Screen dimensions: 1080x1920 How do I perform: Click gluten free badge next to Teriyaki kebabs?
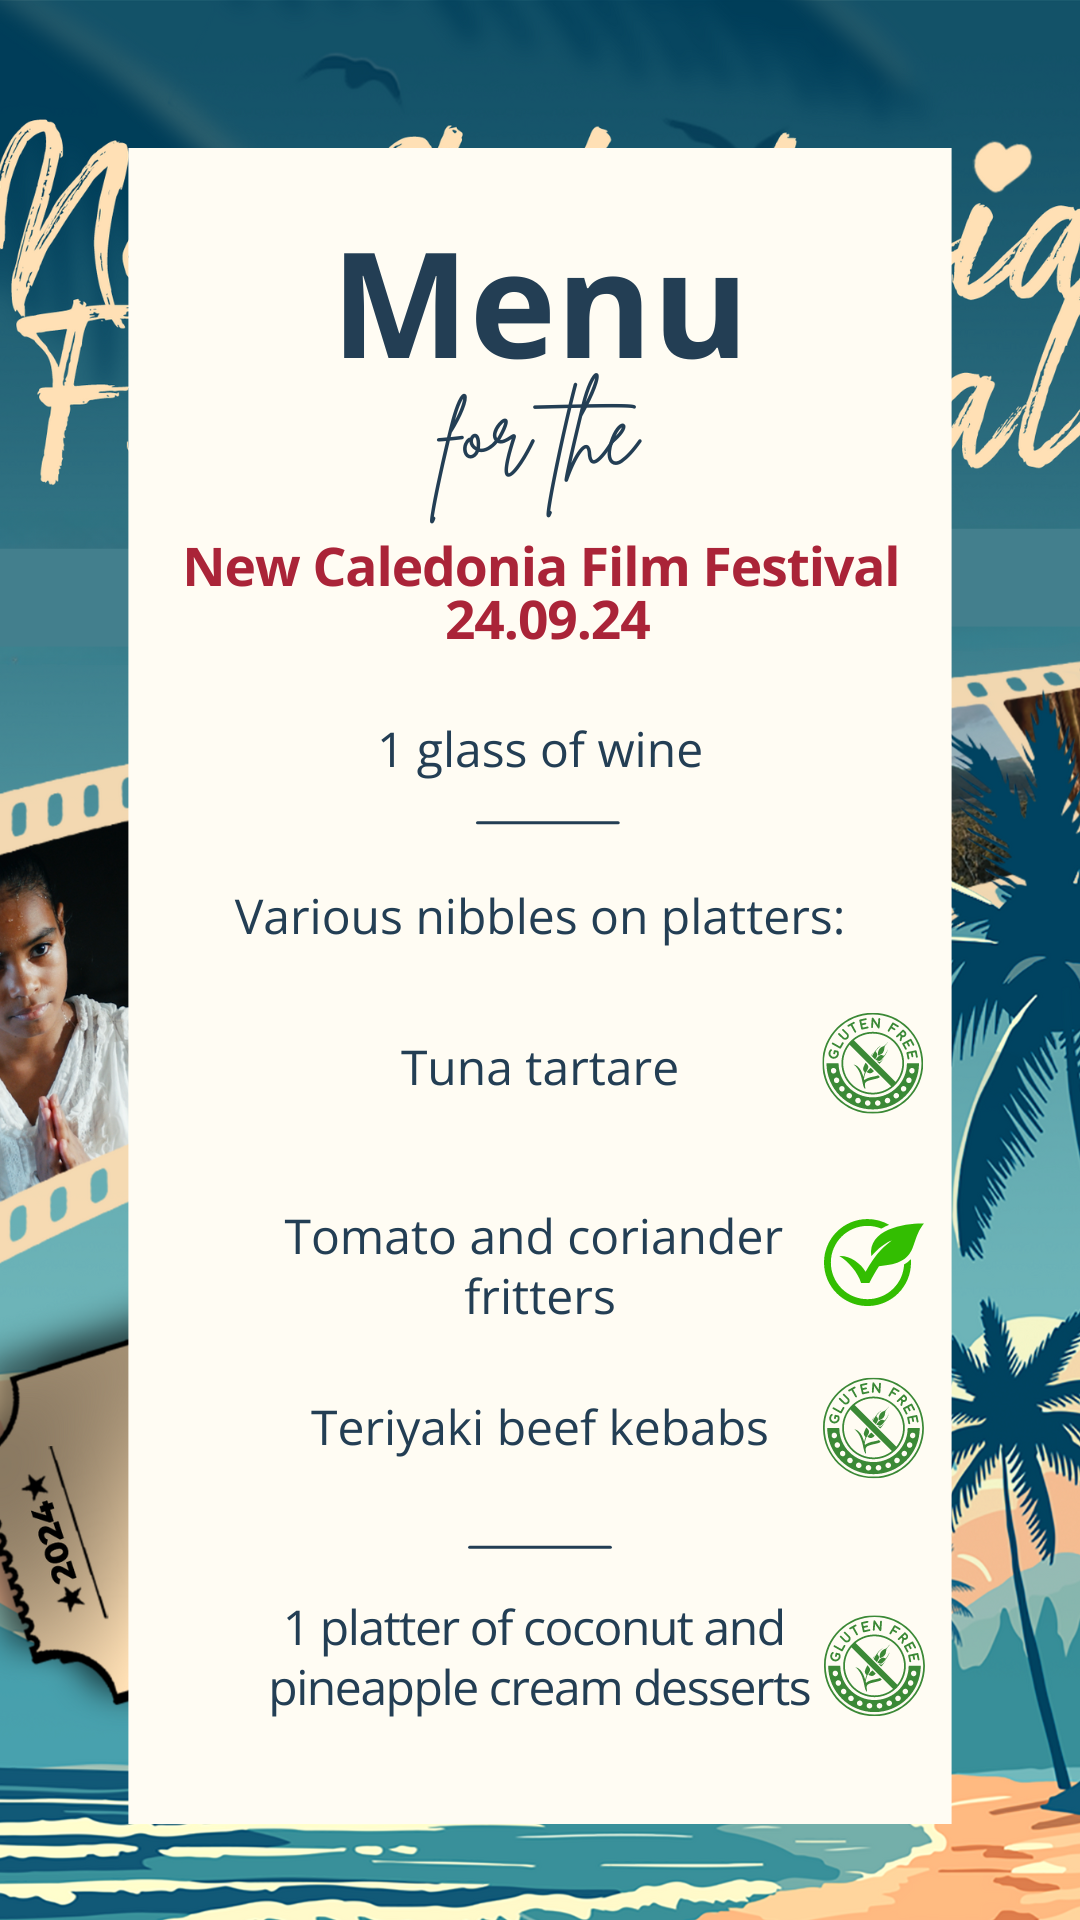(872, 1428)
